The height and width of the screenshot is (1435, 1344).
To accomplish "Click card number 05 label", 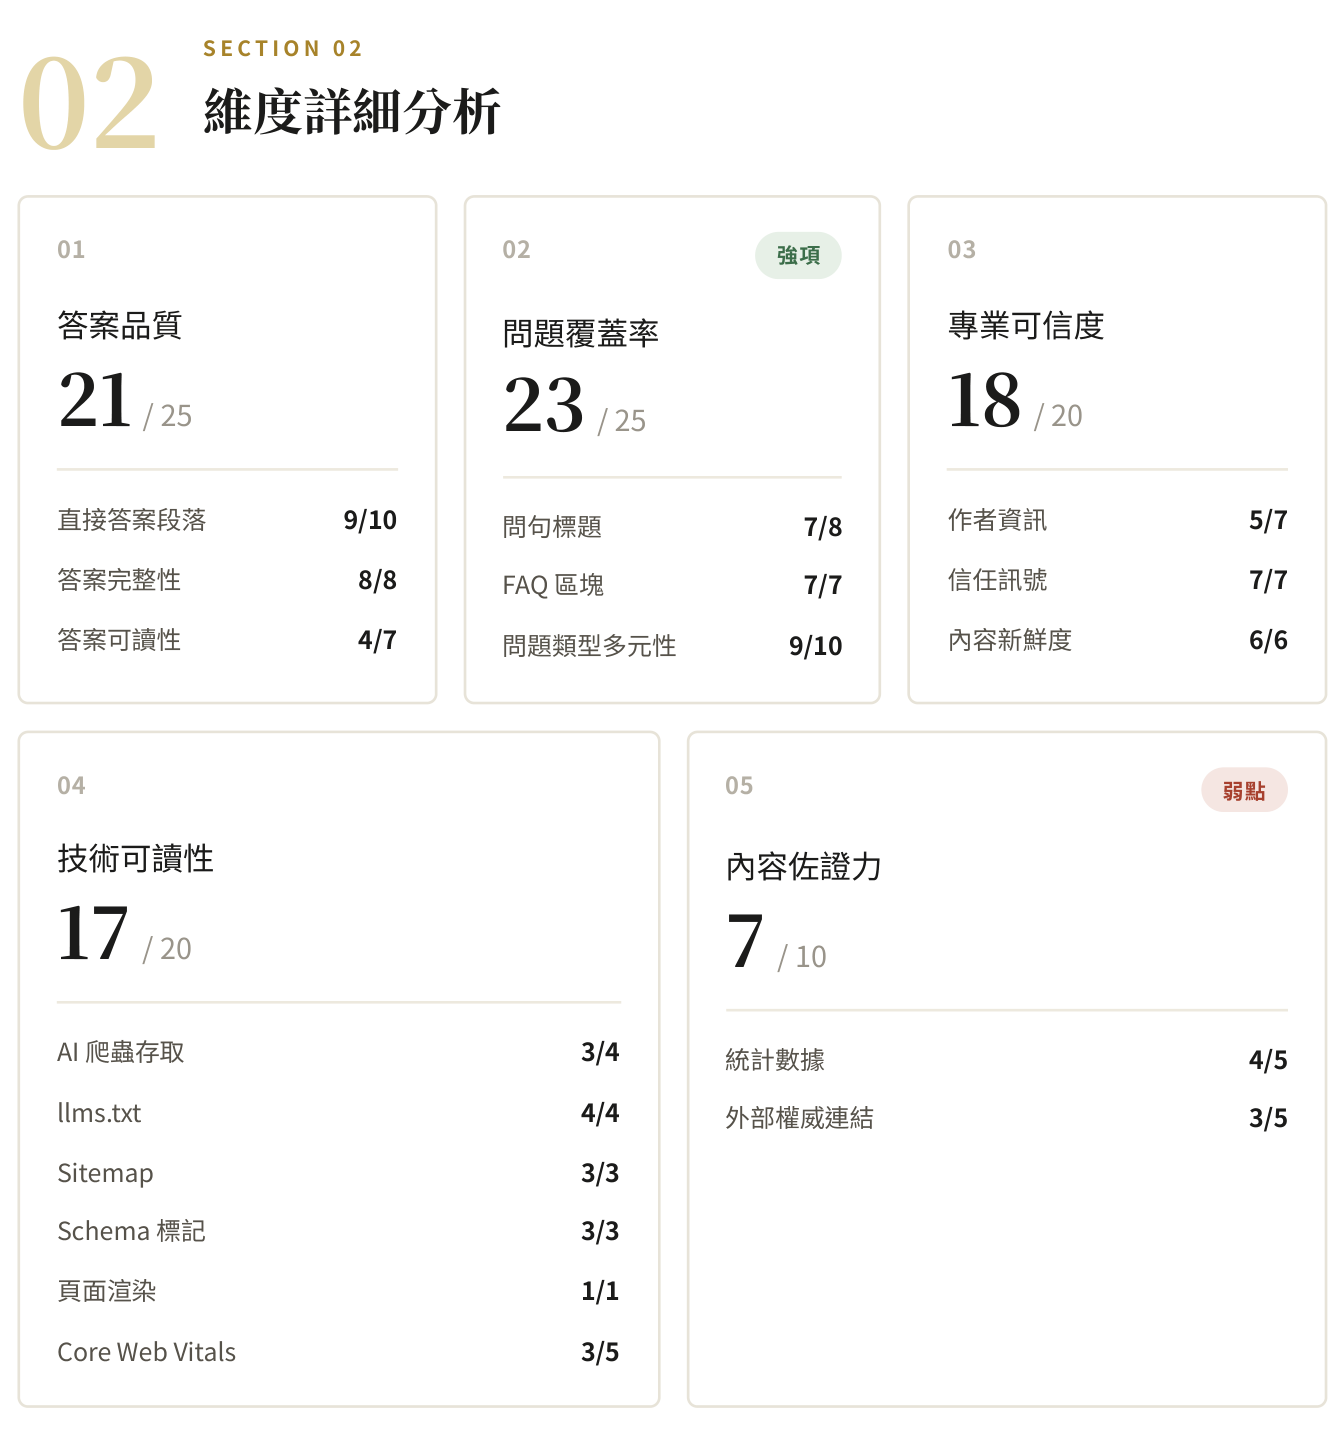I will [739, 785].
